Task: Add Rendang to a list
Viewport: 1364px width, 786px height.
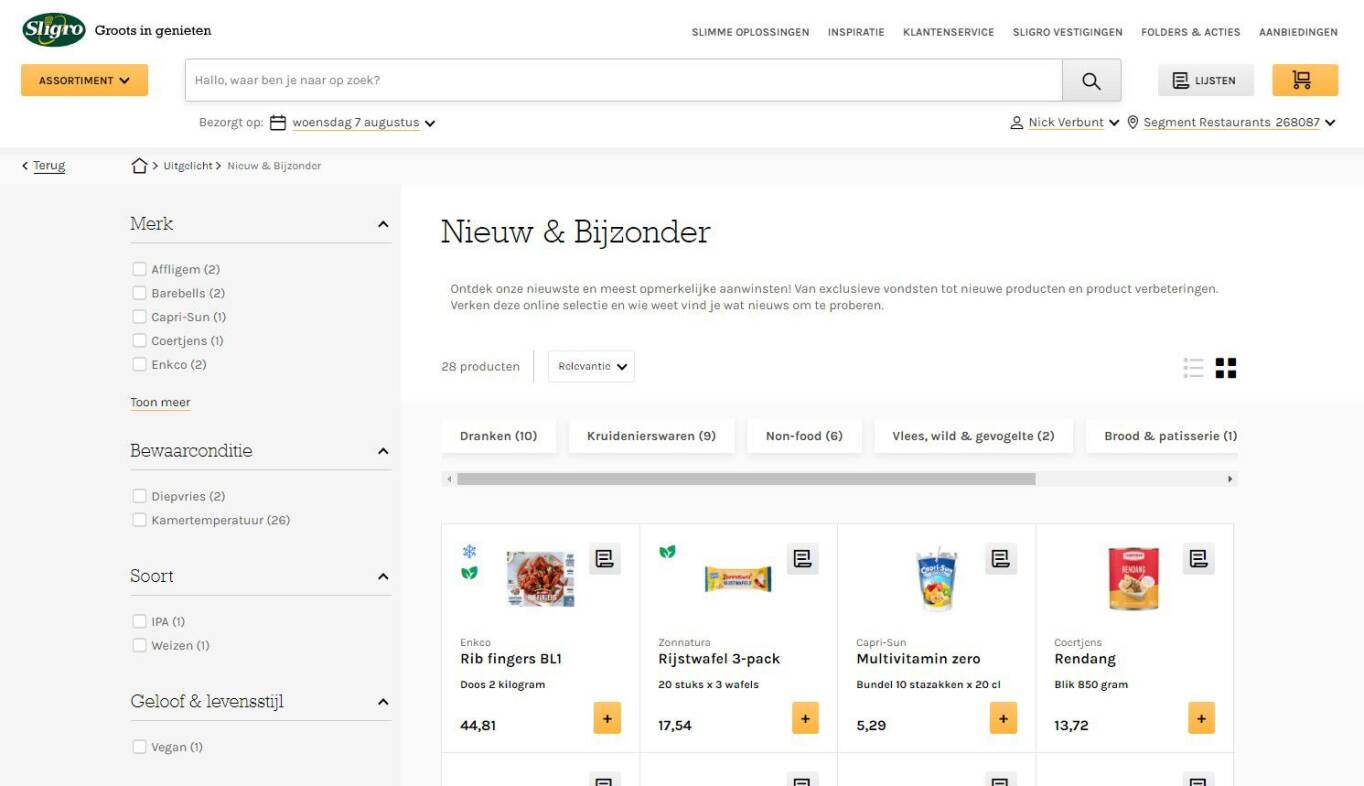Action: 1199,559
